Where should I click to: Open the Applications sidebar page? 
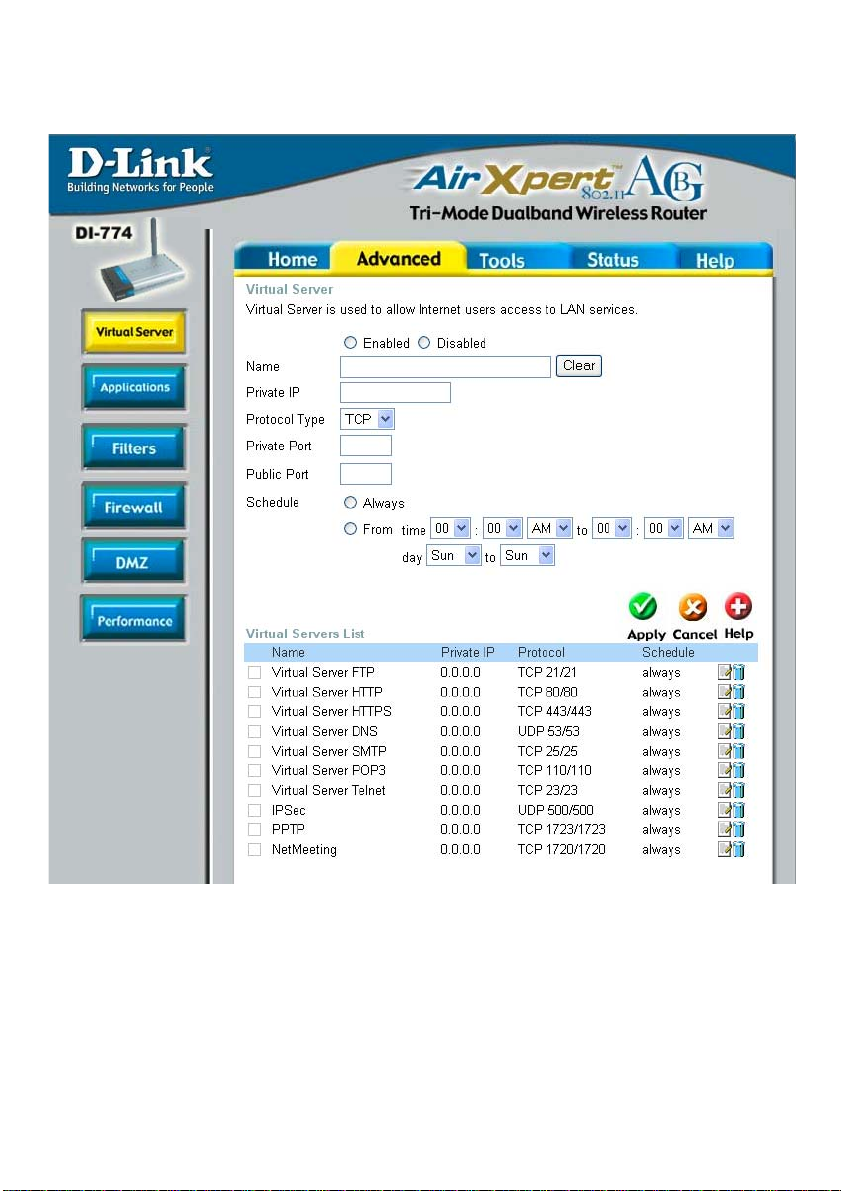[134, 387]
